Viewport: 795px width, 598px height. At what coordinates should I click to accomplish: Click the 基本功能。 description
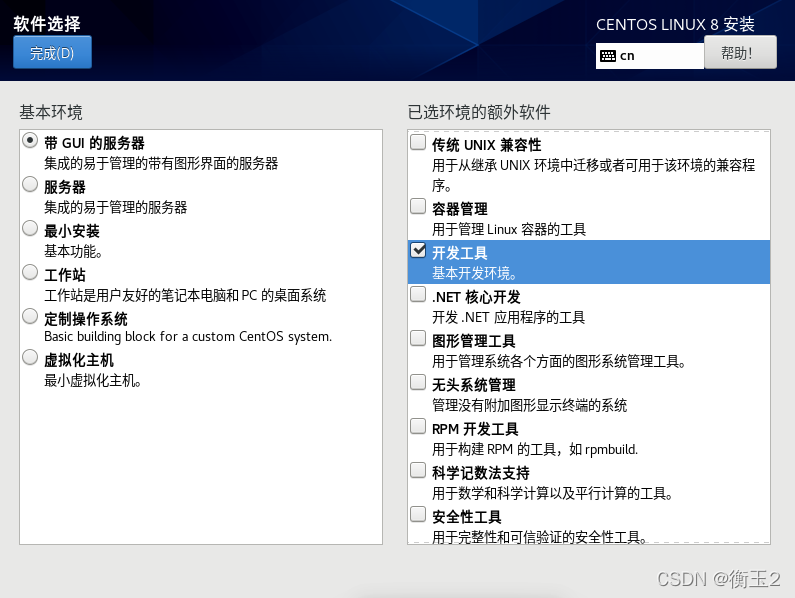click(73, 251)
